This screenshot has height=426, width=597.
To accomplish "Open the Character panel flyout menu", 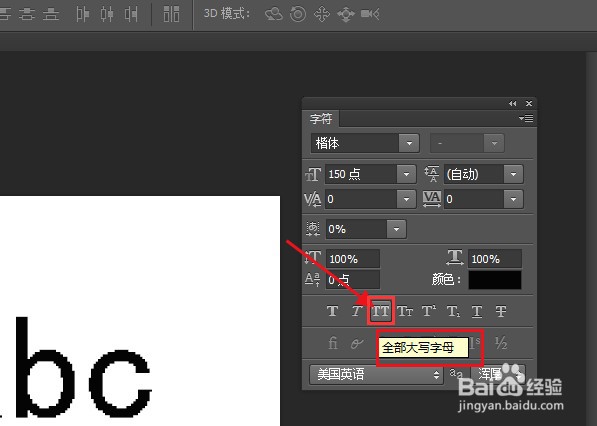I will coord(526,118).
